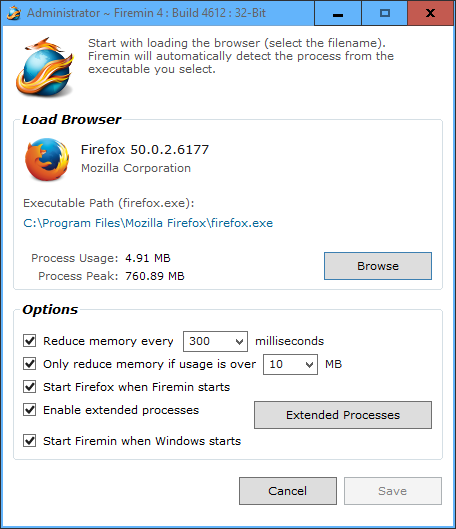Image resolution: width=456 pixels, height=529 pixels.
Task: Expand the 10 MB threshold dropdown
Action: click(x=290, y=364)
